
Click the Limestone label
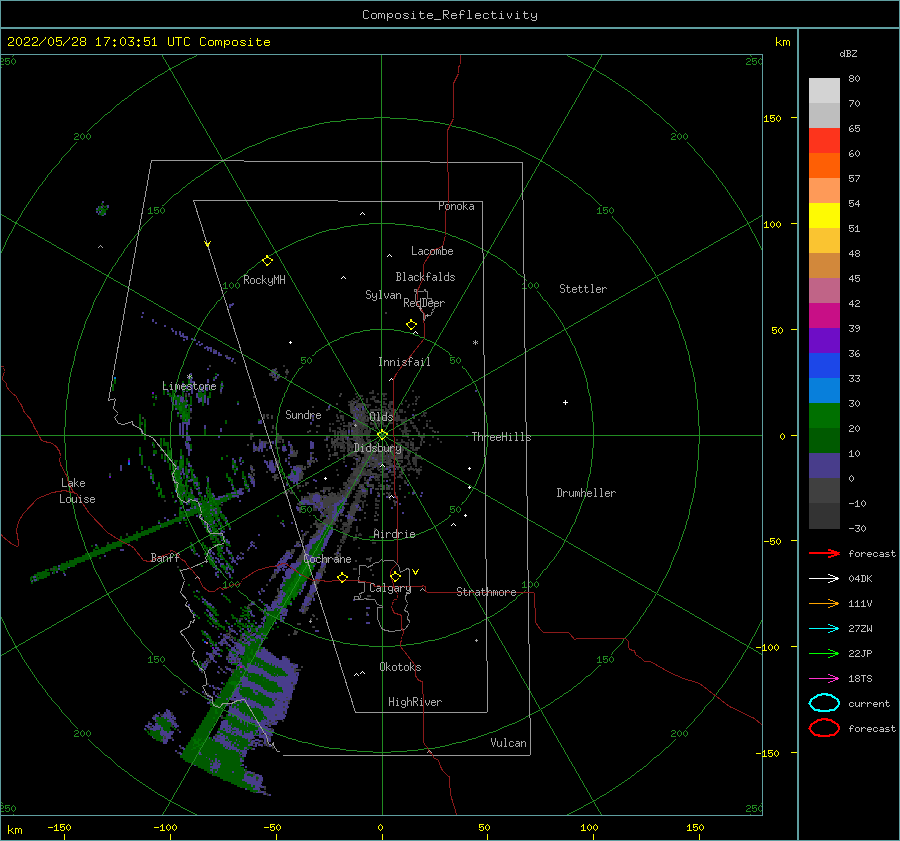(189, 386)
